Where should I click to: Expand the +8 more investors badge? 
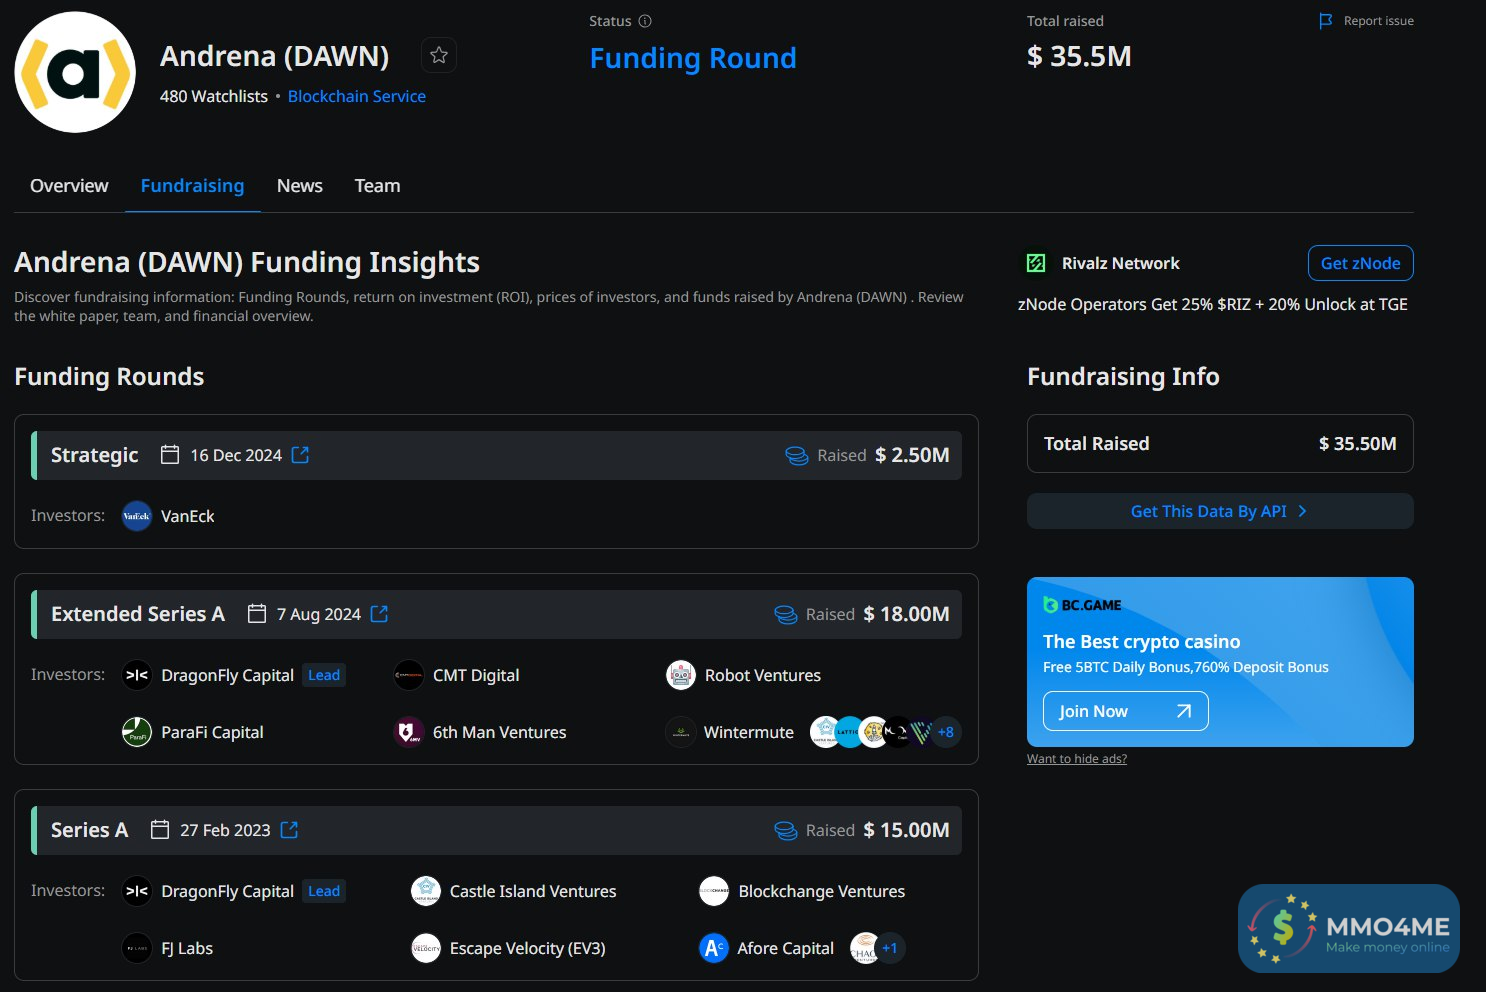tap(945, 732)
